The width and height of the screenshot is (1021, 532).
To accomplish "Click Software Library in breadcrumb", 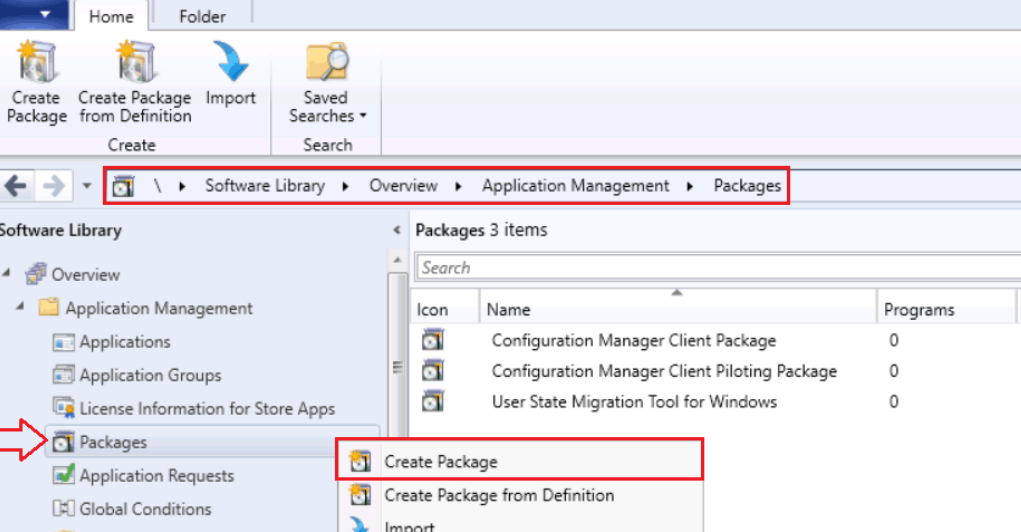I will [x=265, y=186].
